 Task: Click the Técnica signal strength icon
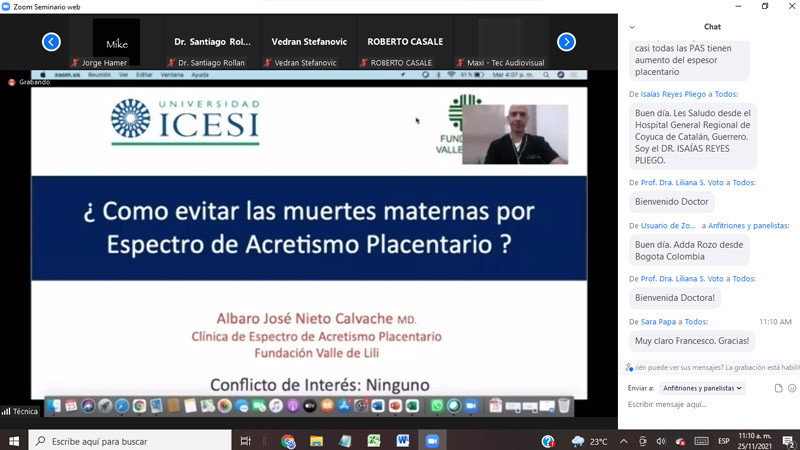click(x=6, y=411)
